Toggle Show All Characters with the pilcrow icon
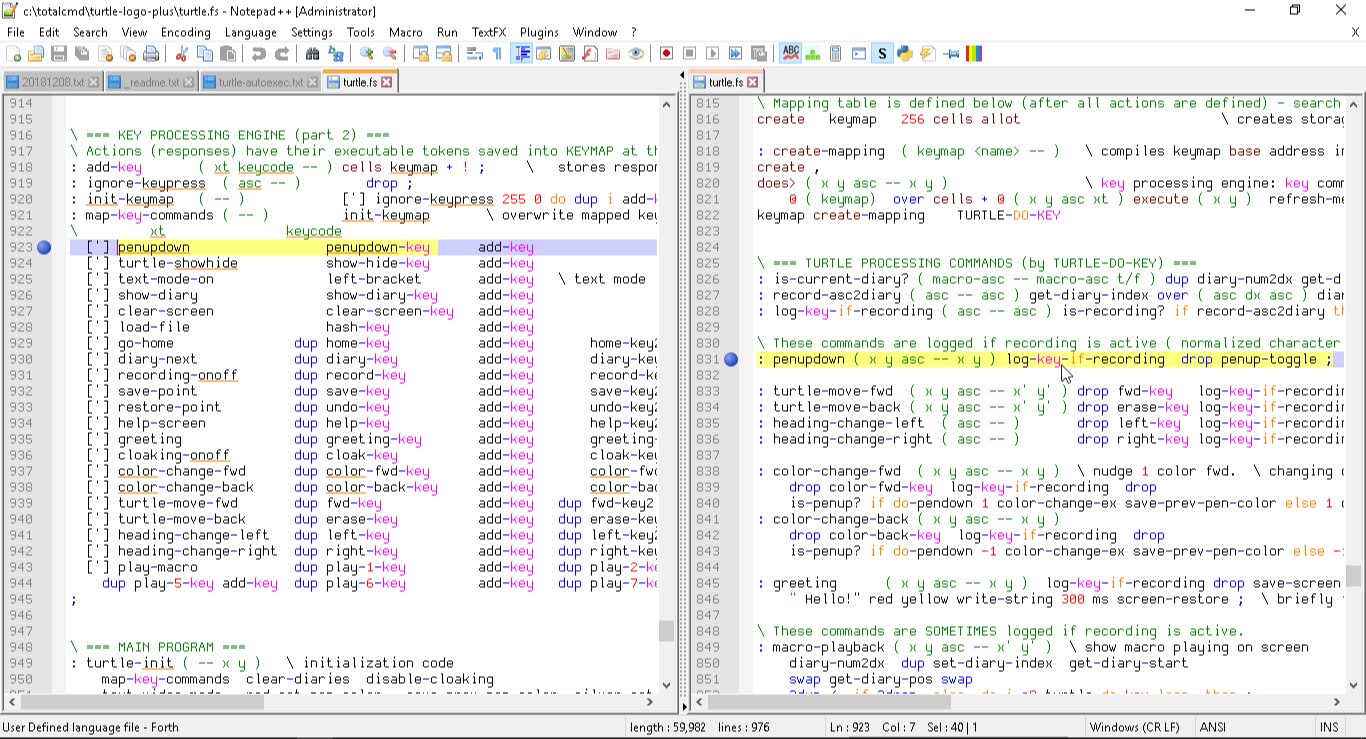This screenshot has height=739, width=1366. click(x=495, y=55)
